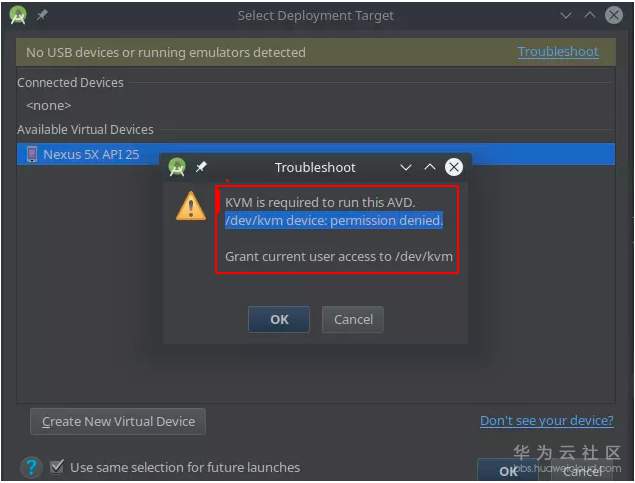635x483 pixels.
Task: Click OK in the Select Deployment Target window
Action: [x=508, y=471]
